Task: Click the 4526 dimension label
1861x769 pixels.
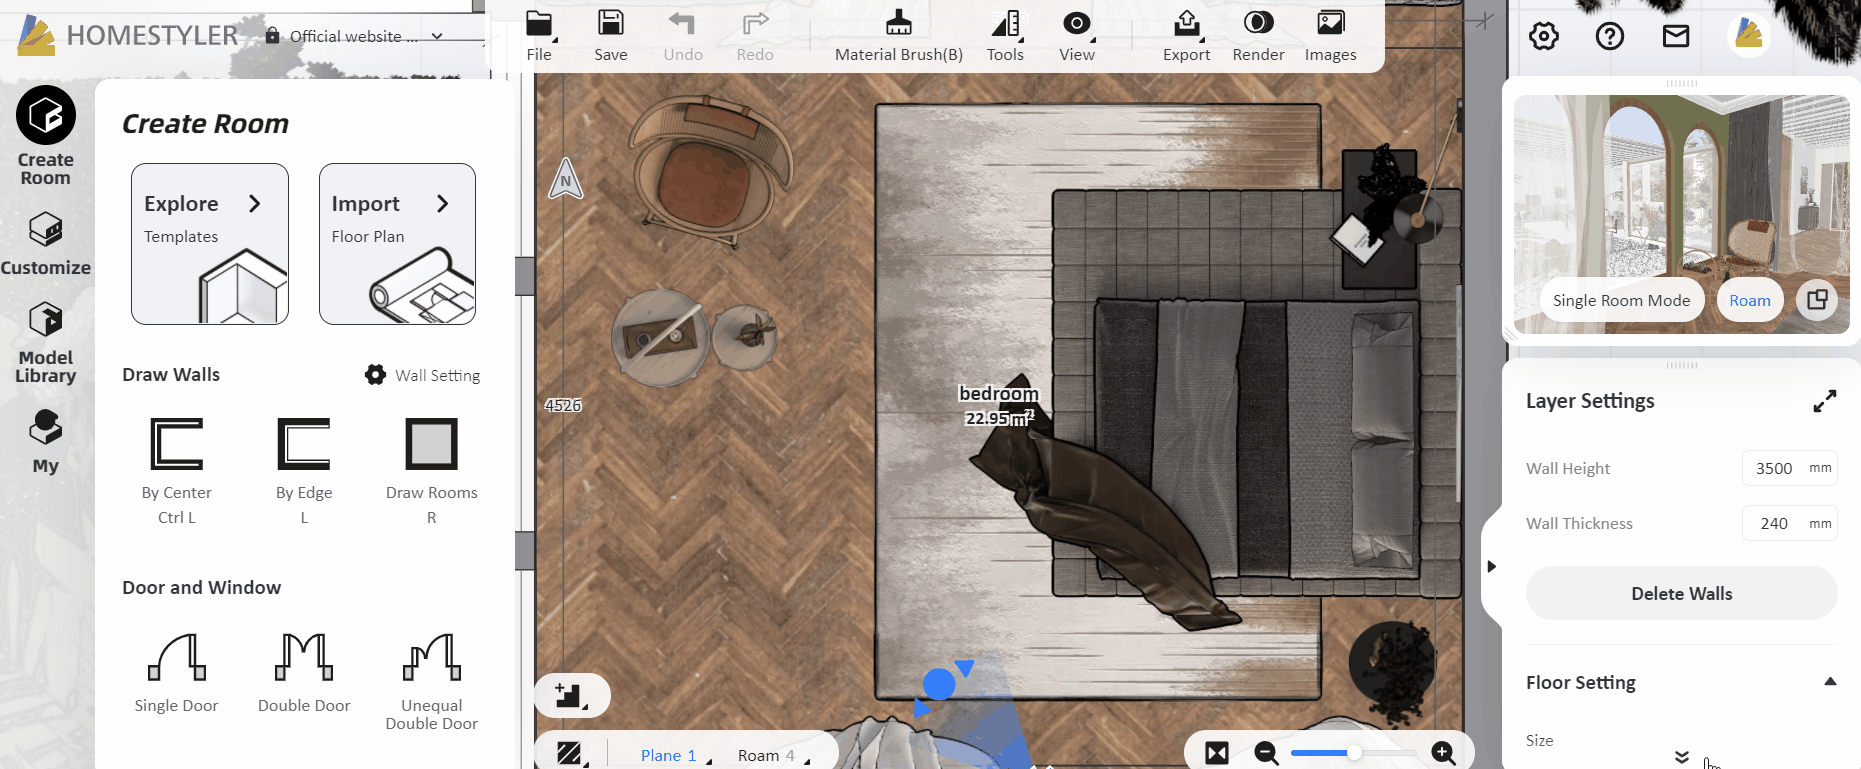Action: pos(563,405)
